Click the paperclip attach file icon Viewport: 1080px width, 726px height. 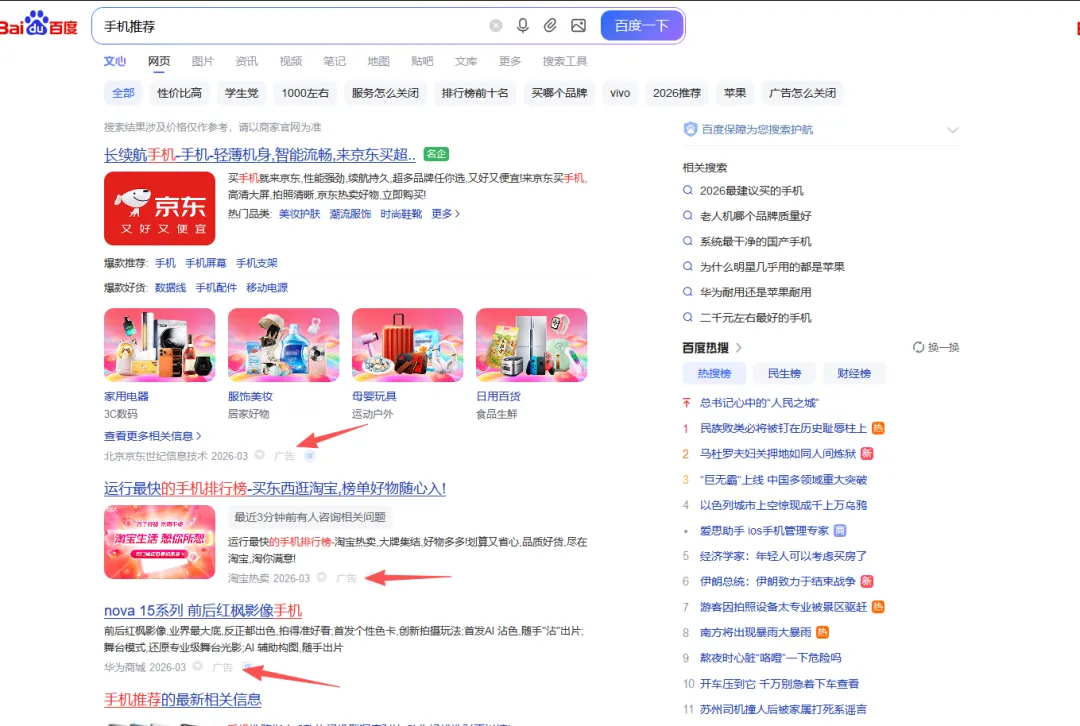tap(550, 25)
